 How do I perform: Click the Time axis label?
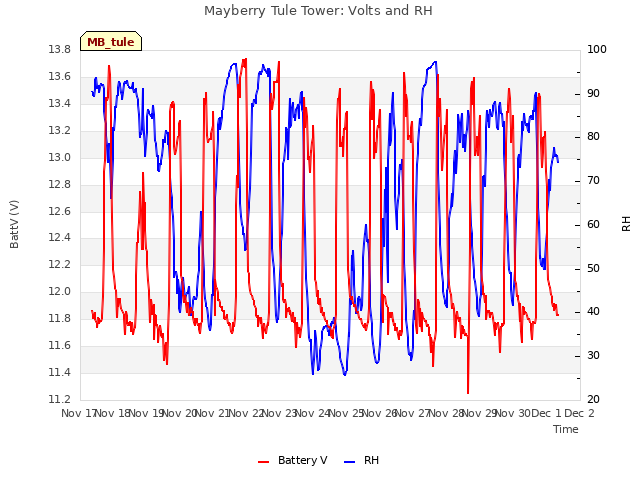pyautogui.click(x=566, y=429)
